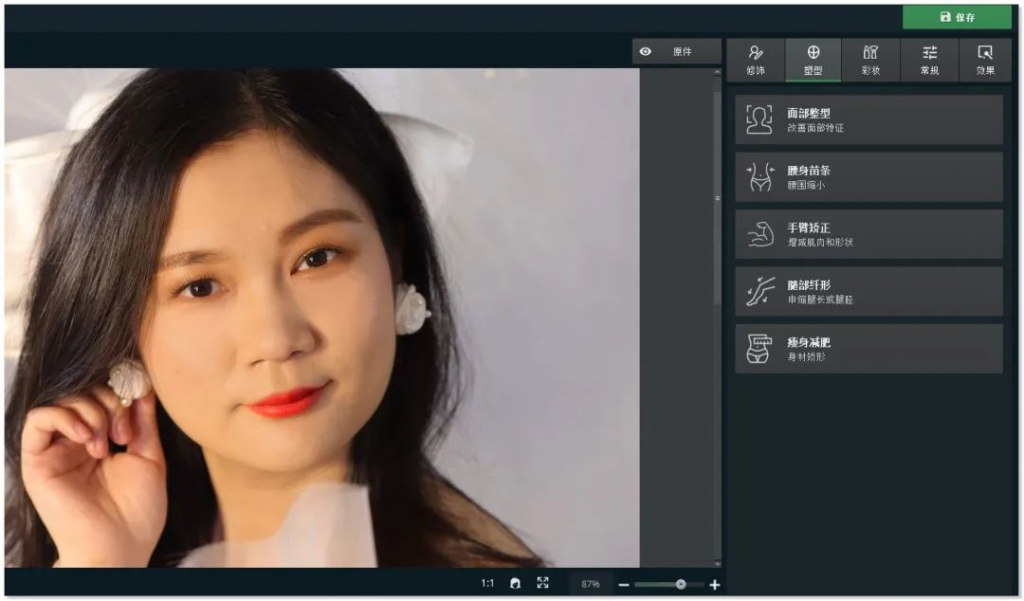Open the 腿部纤形 leg slimming tool
This screenshot has height=601, width=1024.
[x=867, y=291]
